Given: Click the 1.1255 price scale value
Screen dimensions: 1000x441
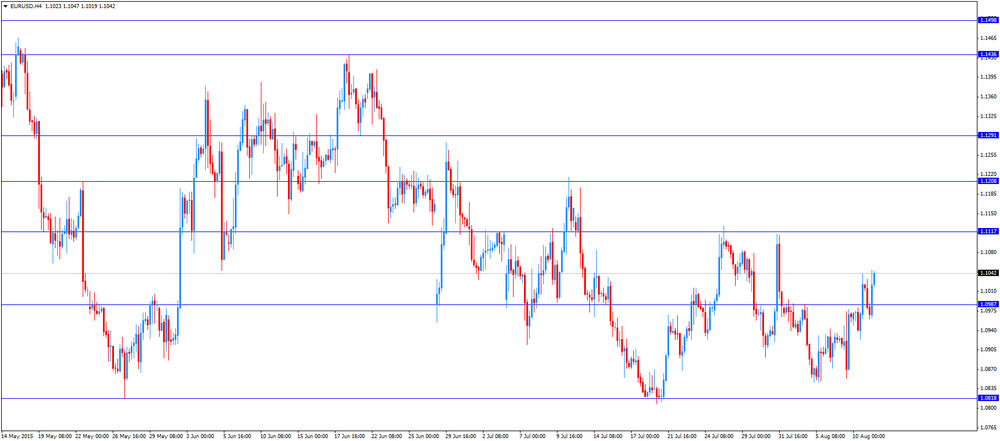Looking at the screenshot, I should click(989, 155).
